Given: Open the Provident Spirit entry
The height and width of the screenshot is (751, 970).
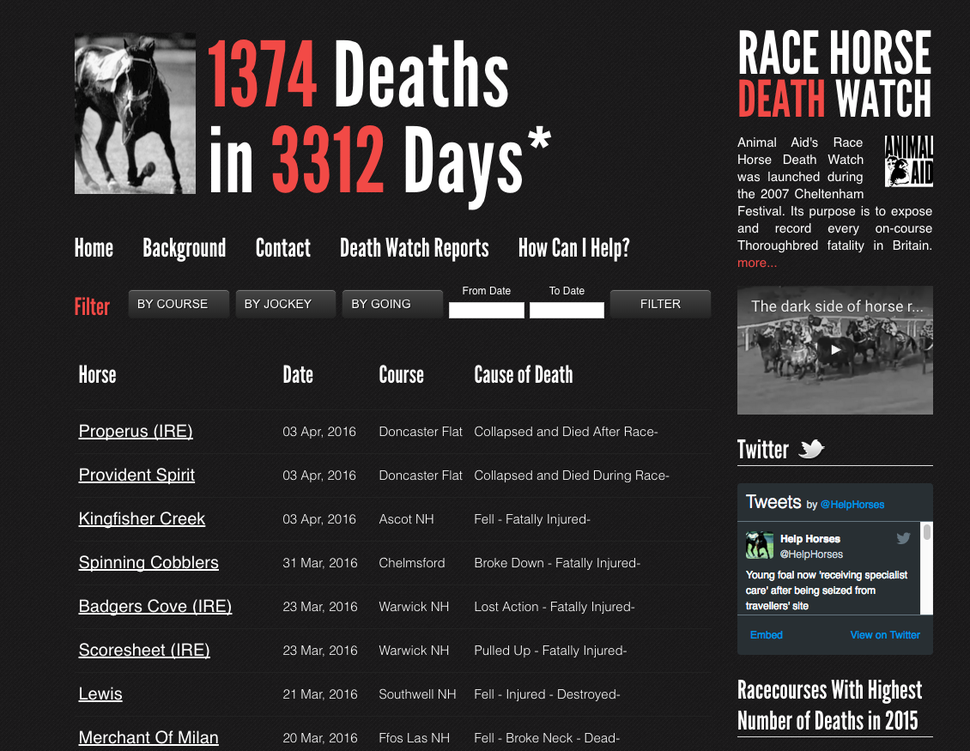Looking at the screenshot, I should (137, 474).
